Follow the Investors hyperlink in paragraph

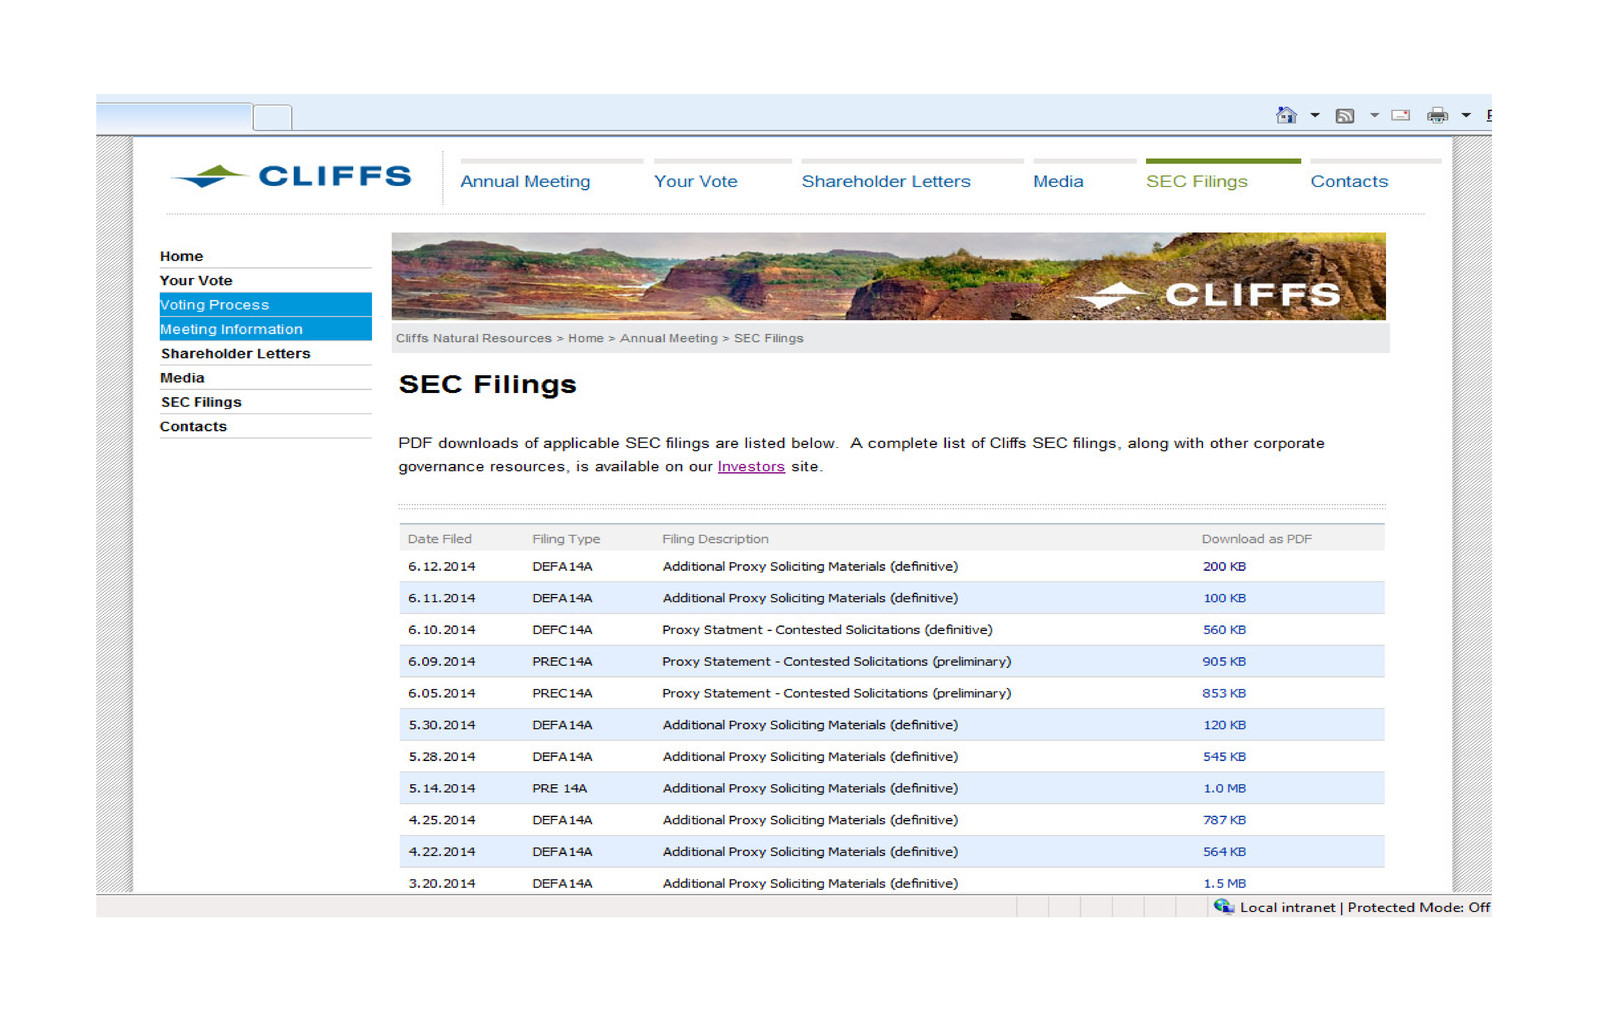coord(751,466)
